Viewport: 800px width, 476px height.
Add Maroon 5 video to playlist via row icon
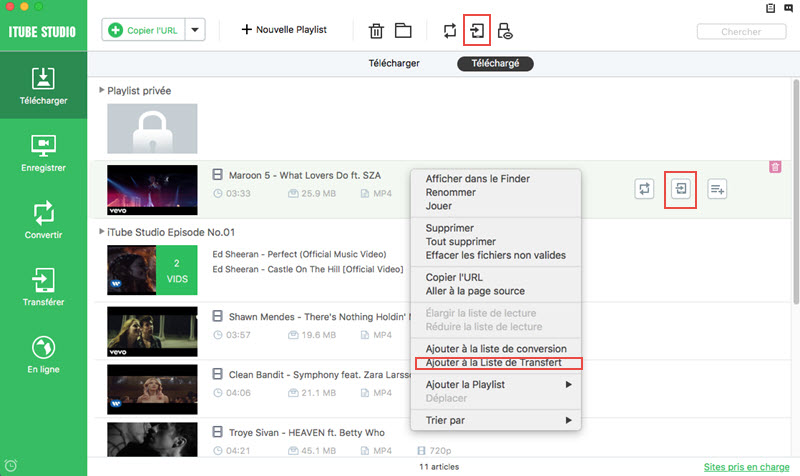click(717, 189)
